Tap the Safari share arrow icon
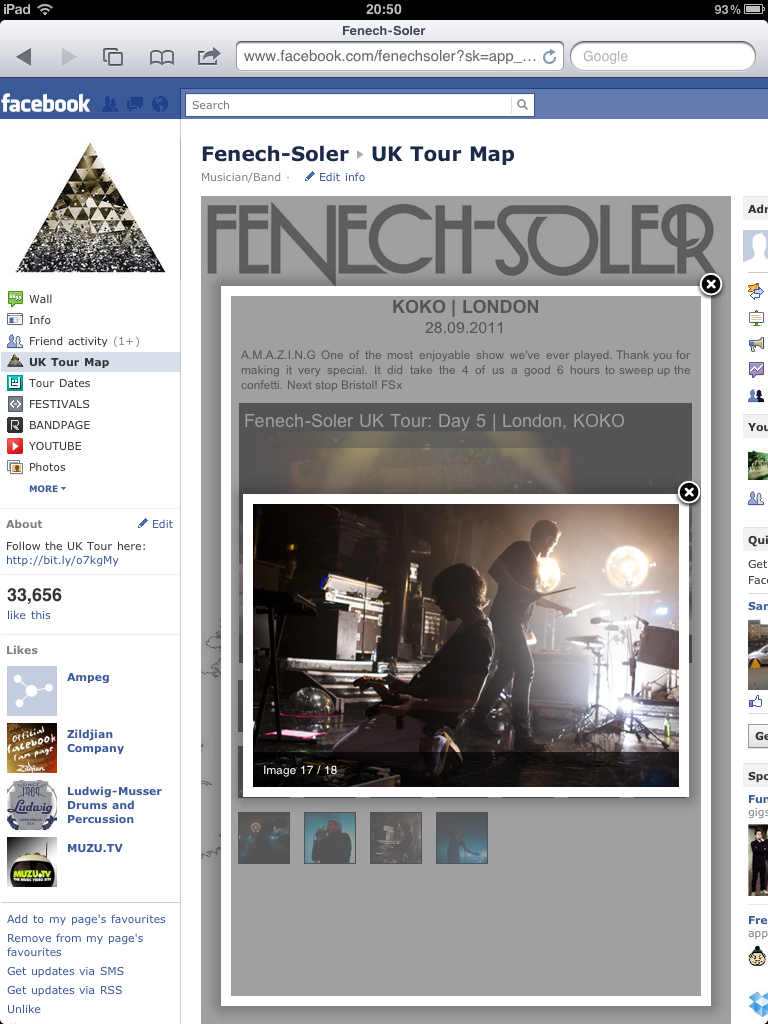The image size is (768, 1024). click(208, 56)
